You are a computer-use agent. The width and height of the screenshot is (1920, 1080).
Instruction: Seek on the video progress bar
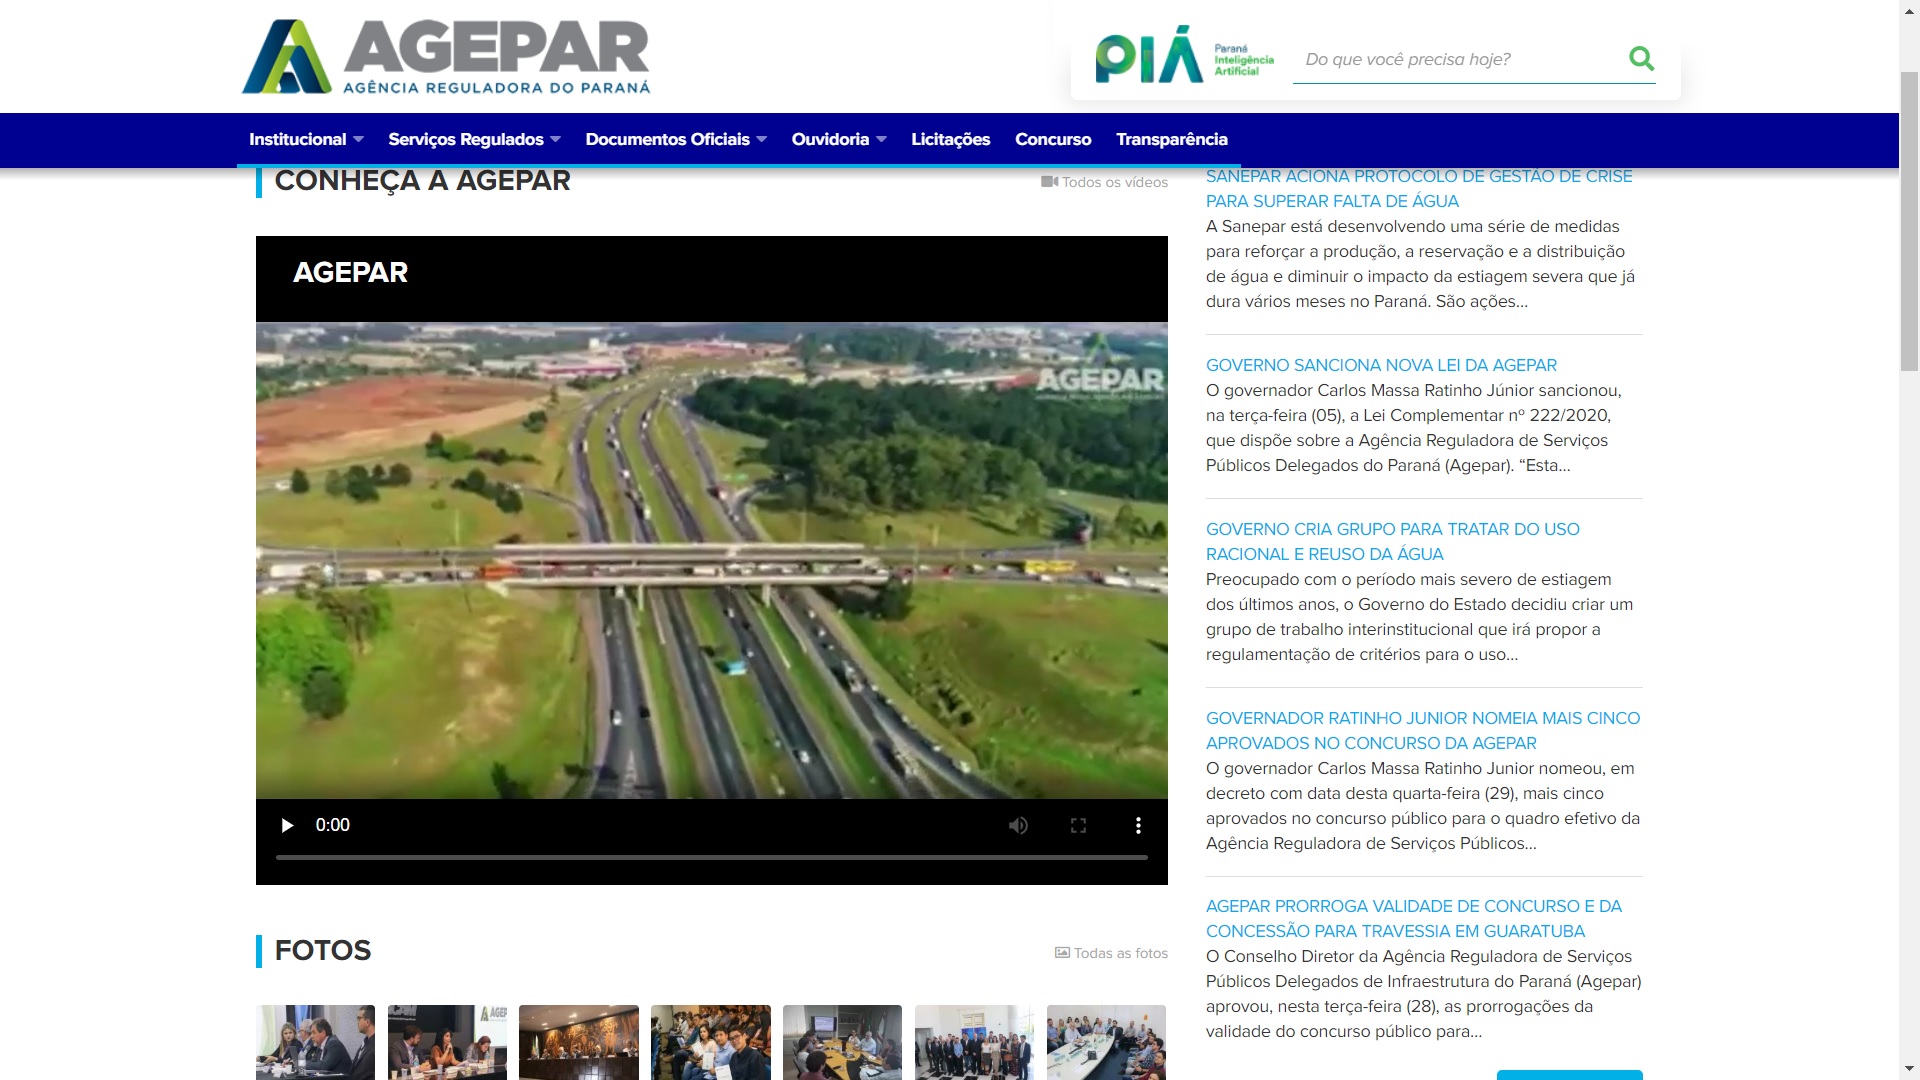(x=711, y=857)
